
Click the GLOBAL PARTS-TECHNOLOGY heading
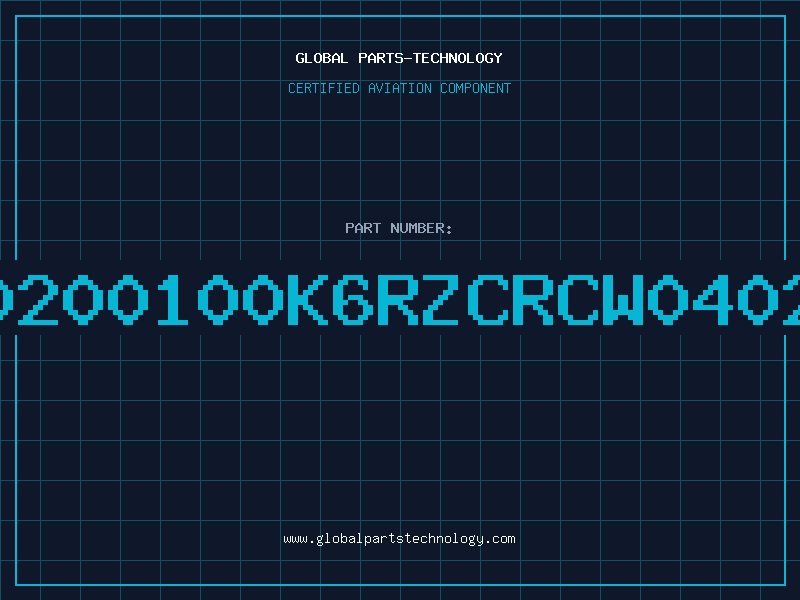[x=399, y=58]
